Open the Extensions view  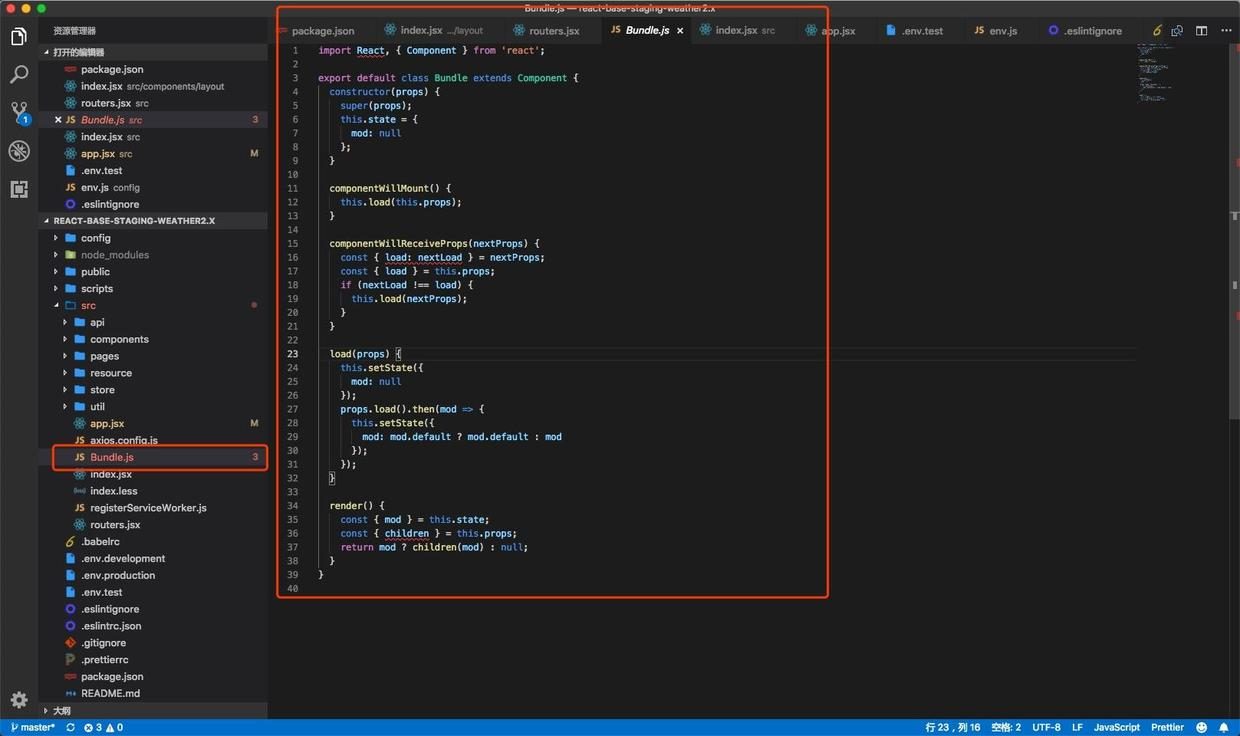pos(19,189)
